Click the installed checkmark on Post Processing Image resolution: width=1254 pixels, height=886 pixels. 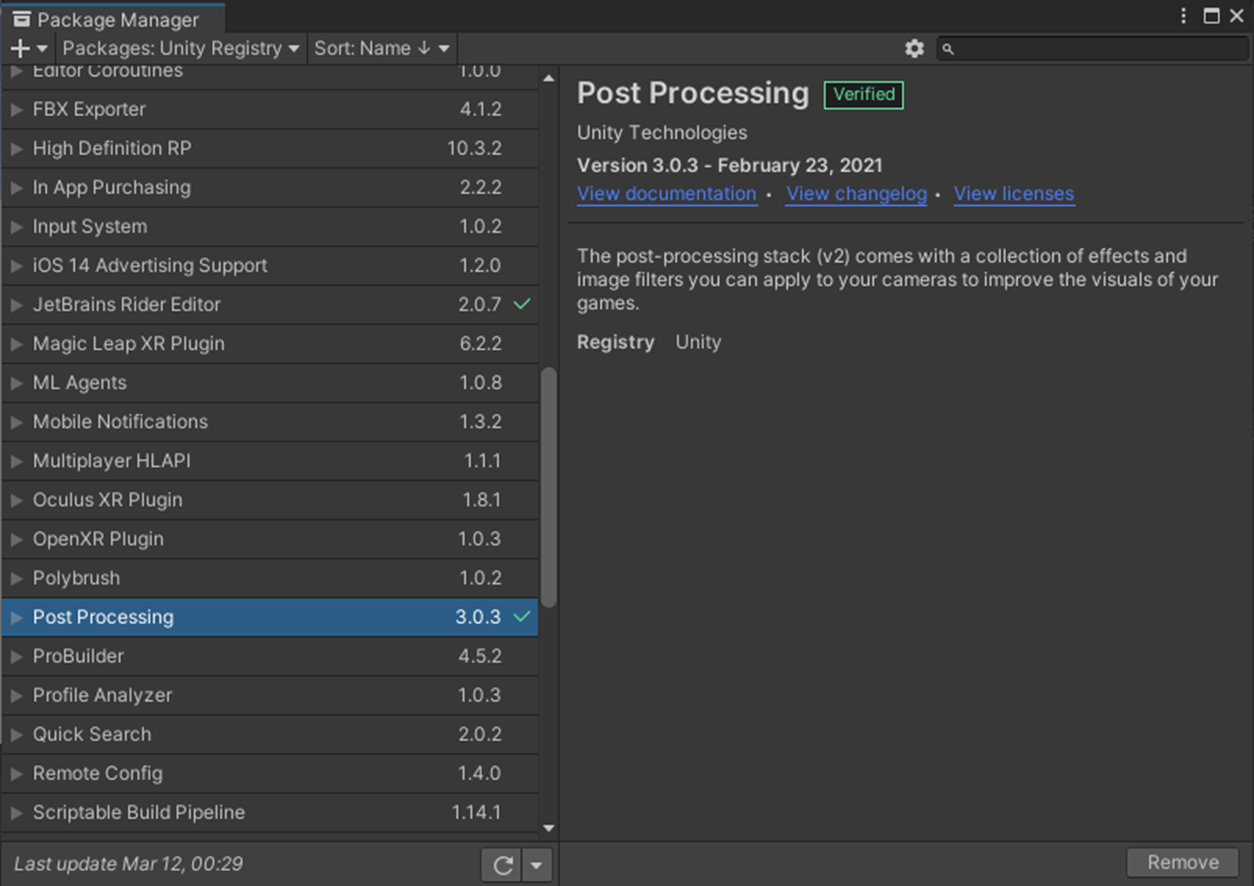click(x=521, y=617)
